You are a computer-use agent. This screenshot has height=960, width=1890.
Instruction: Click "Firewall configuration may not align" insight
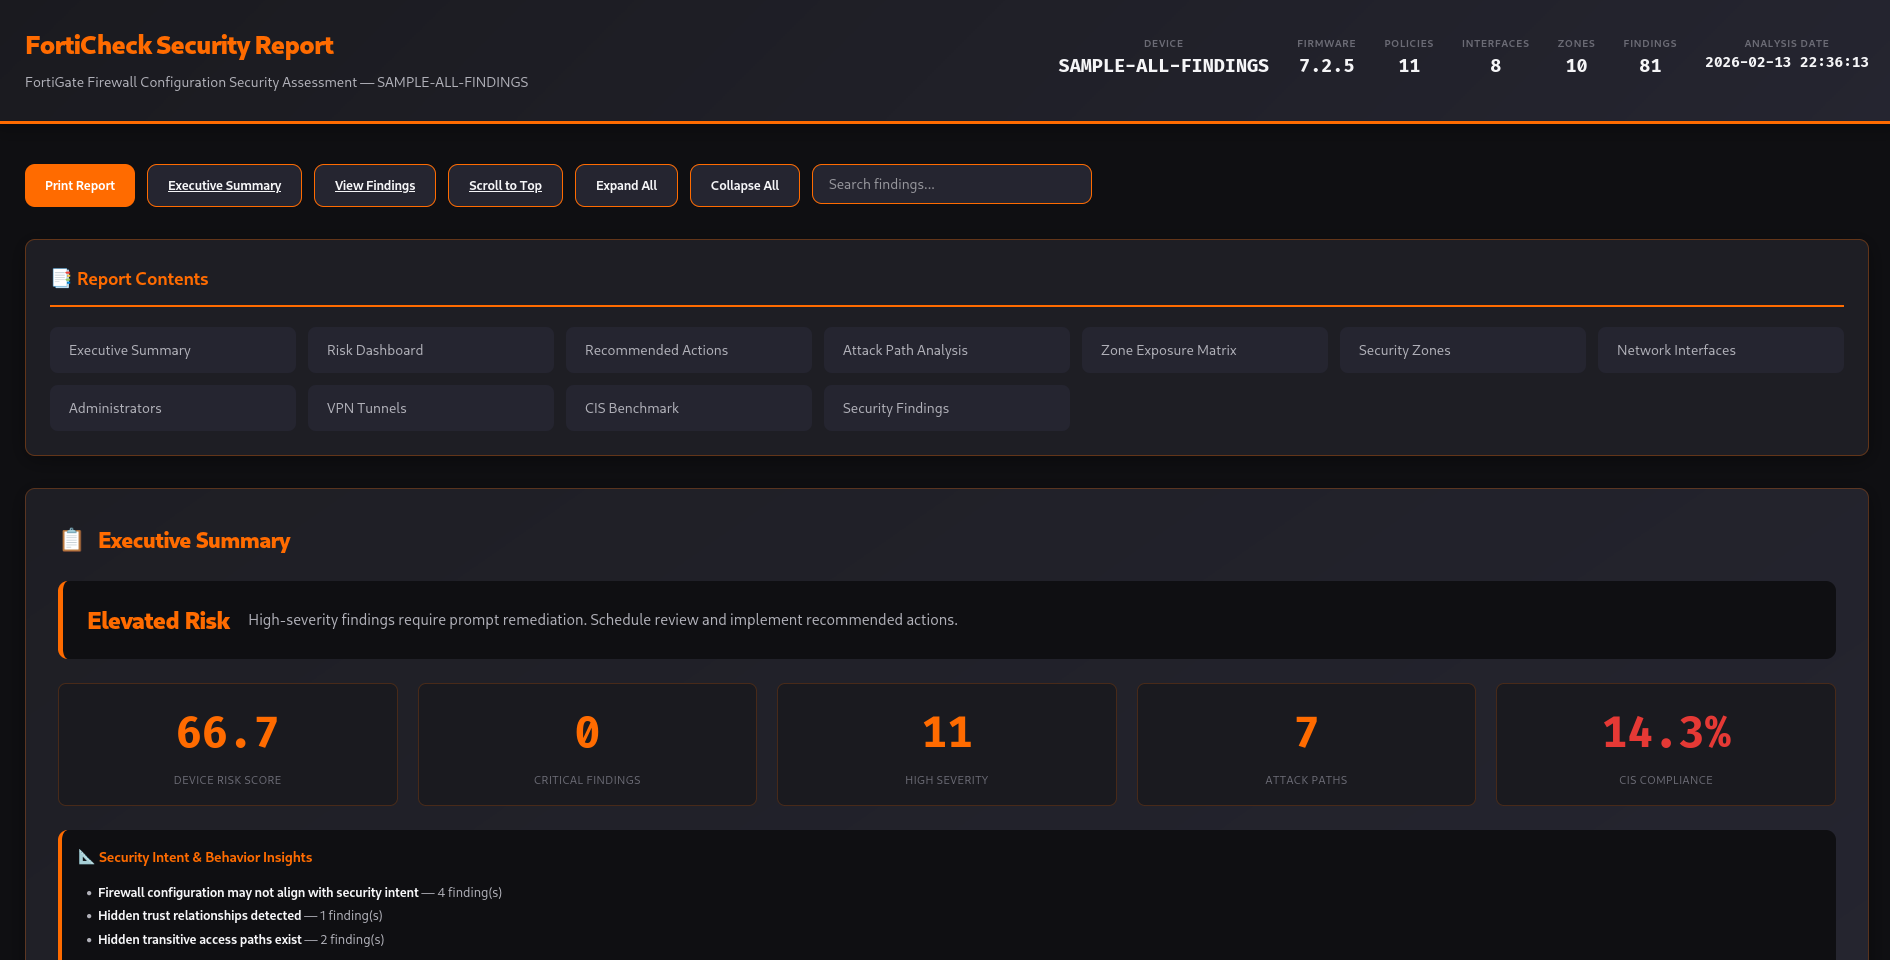pyautogui.click(x=300, y=893)
